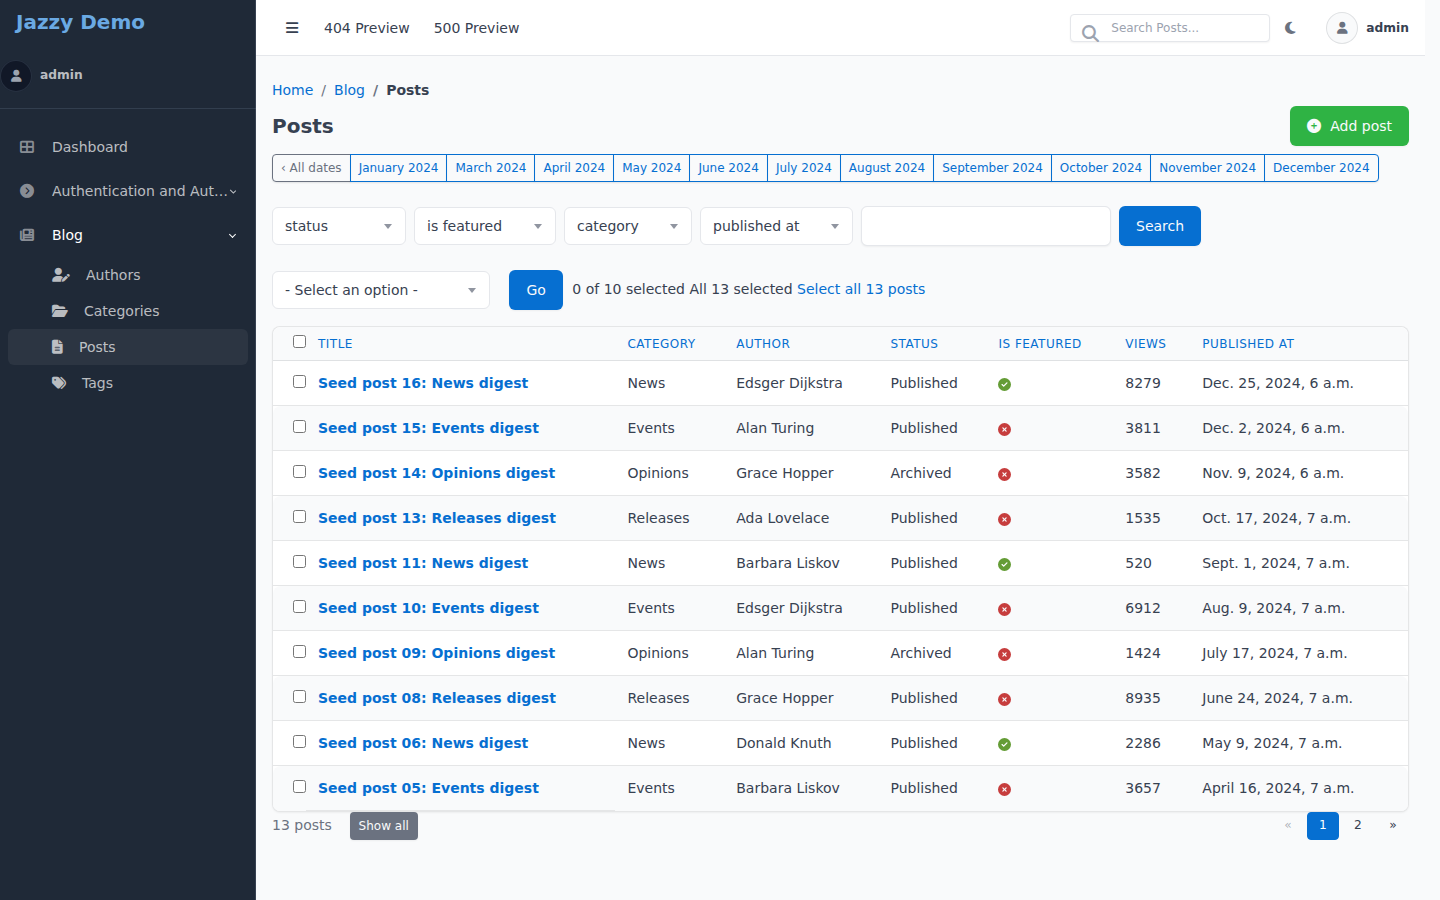This screenshot has width=1440, height=900.
Task: Click the Tags sidebar icon
Action: [x=59, y=383]
